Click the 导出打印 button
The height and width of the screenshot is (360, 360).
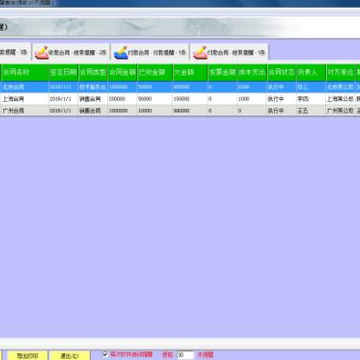pyautogui.click(x=27, y=356)
